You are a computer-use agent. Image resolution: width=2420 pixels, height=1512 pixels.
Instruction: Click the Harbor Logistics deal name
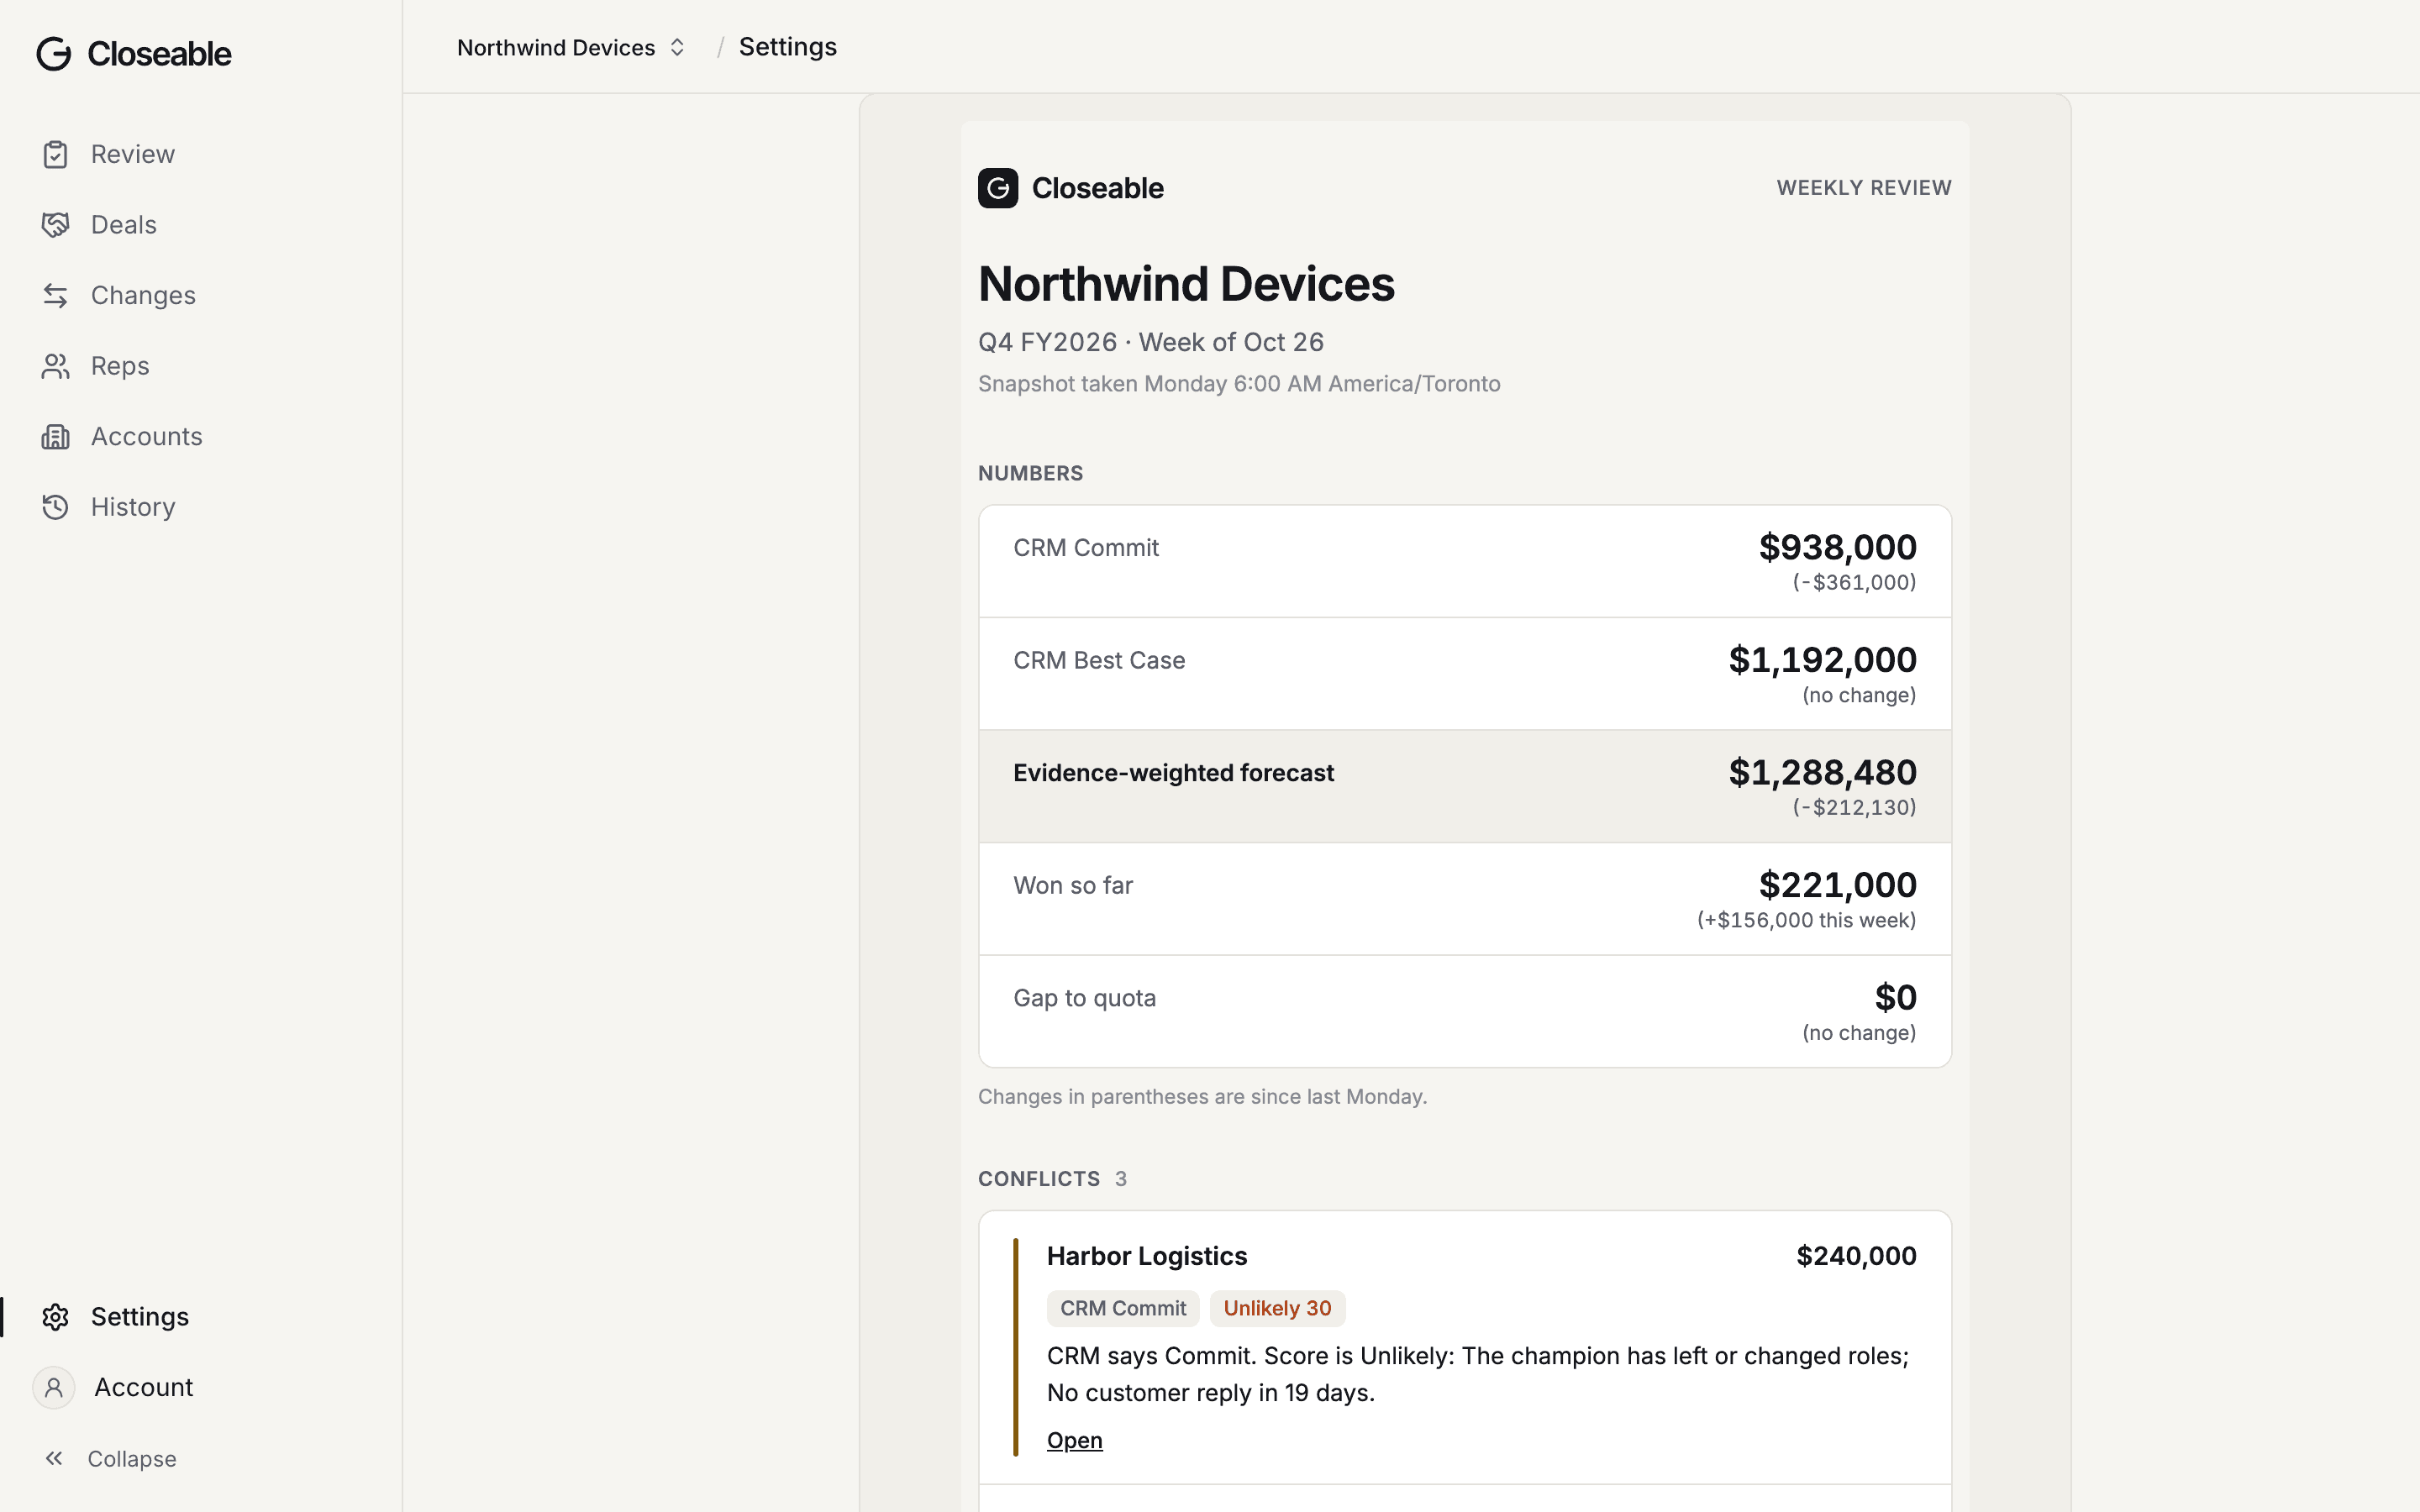pos(1147,1257)
